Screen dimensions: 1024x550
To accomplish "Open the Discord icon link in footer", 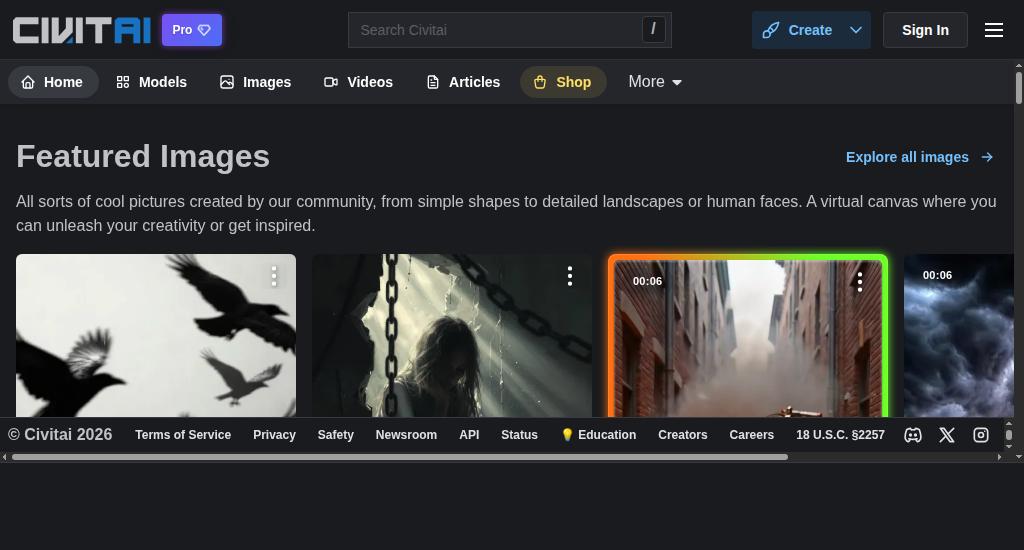I will [x=913, y=435].
